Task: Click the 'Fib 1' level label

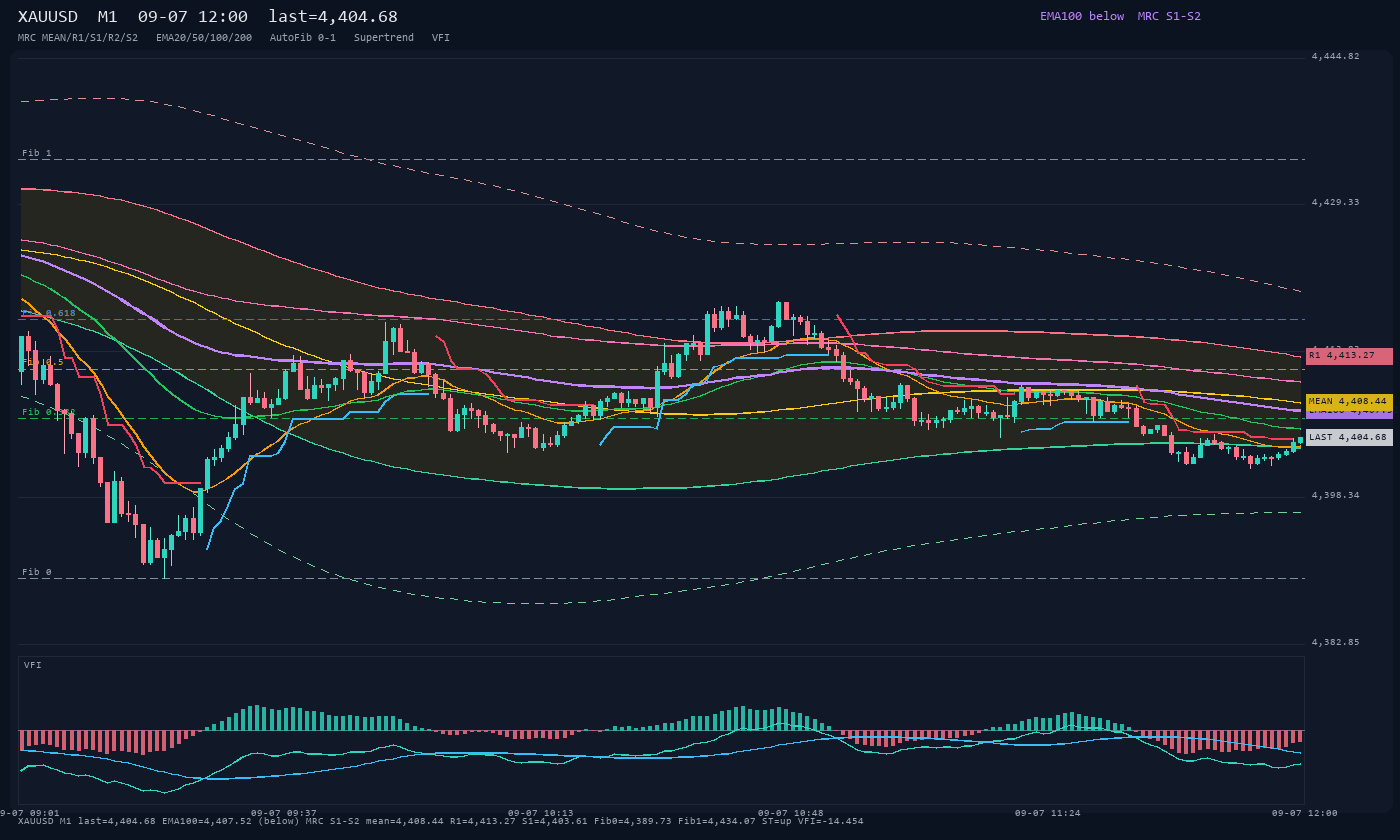Action: (37, 153)
